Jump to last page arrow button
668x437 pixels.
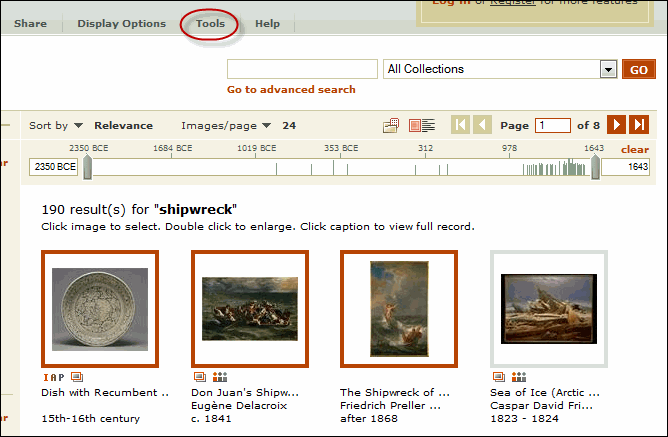coord(639,125)
